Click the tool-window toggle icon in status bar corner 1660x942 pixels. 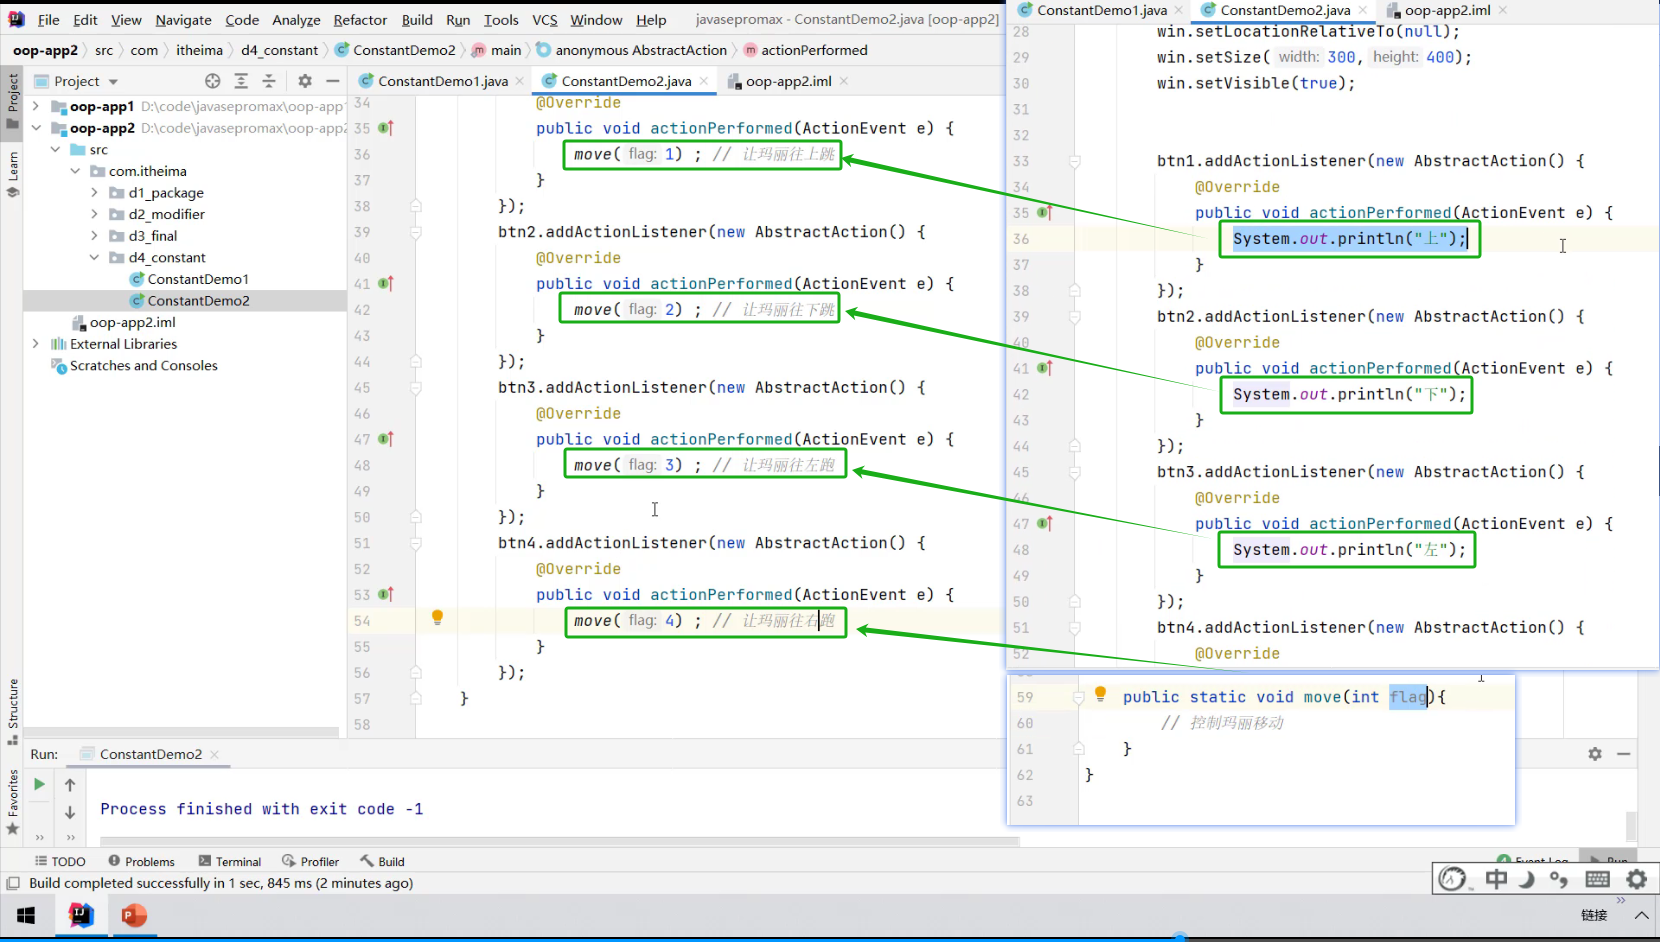[x=13, y=883]
